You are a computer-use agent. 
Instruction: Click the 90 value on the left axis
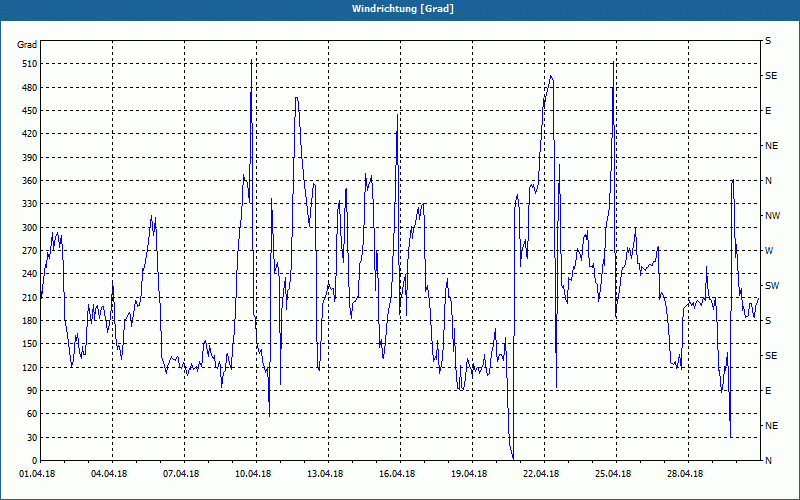click(32, 391)
